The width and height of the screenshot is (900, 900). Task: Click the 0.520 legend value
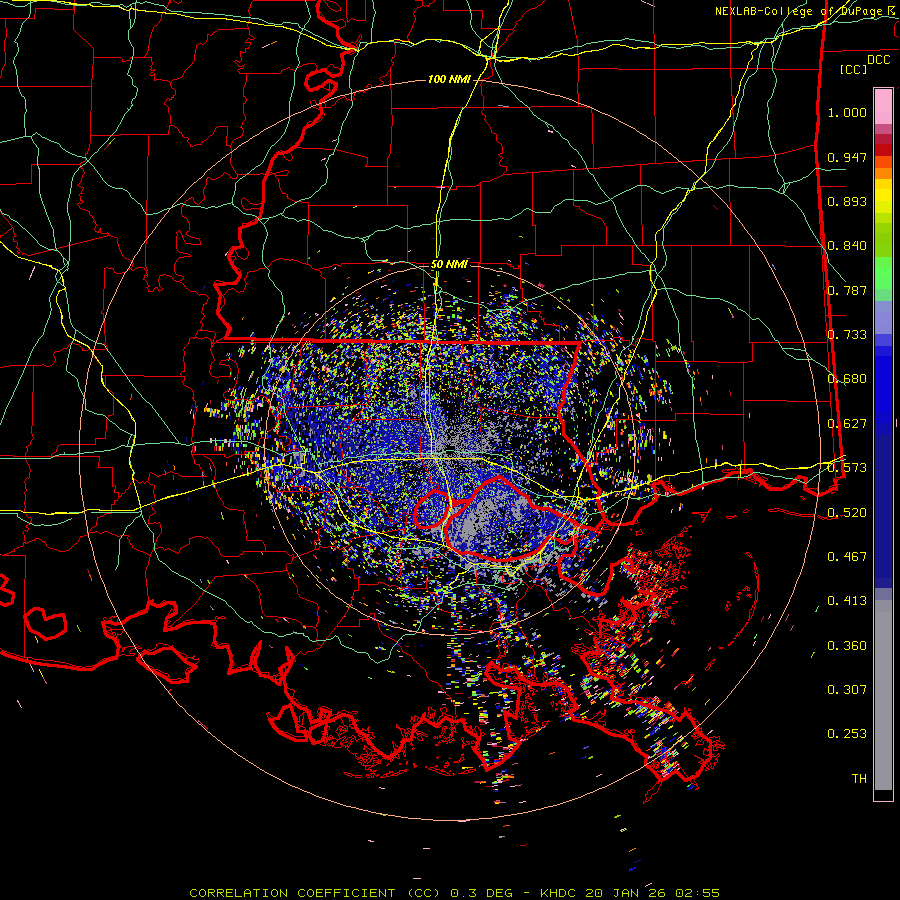pyautogui.click(x=847, y=512)
